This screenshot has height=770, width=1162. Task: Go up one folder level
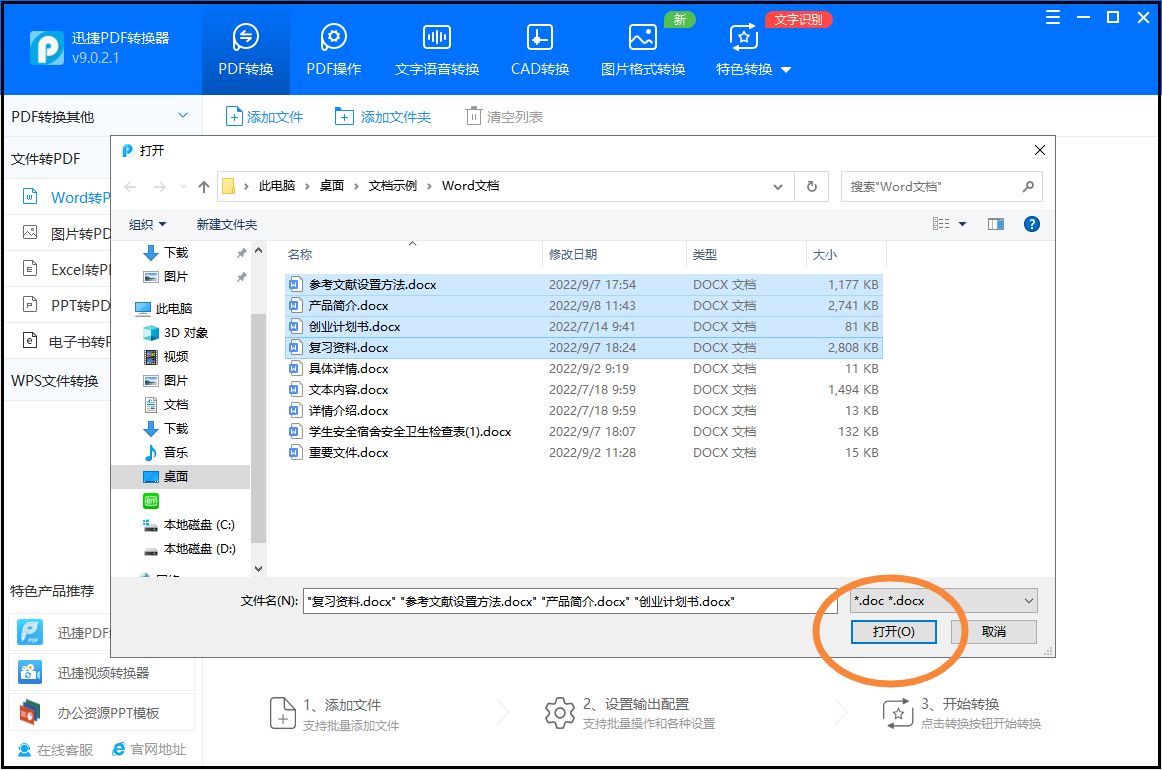[204, 187]
